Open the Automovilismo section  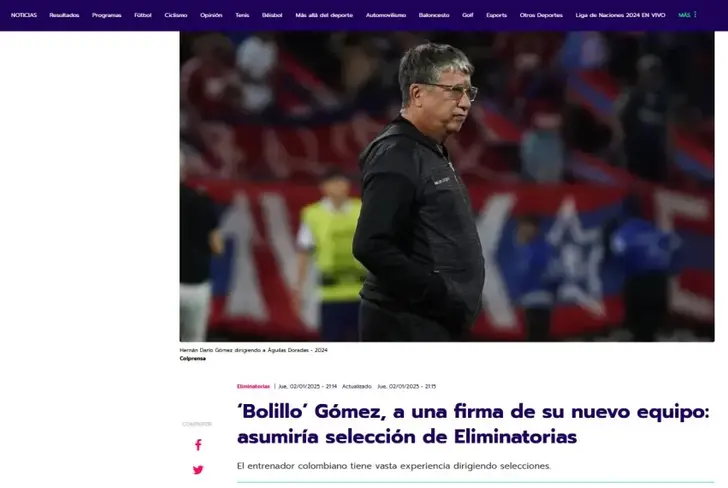pyautogui.click(x=386, y=15)
